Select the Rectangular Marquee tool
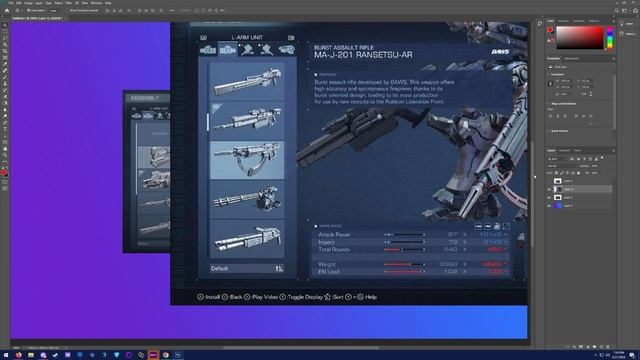640x360 pixels. [x=4, y=31]
